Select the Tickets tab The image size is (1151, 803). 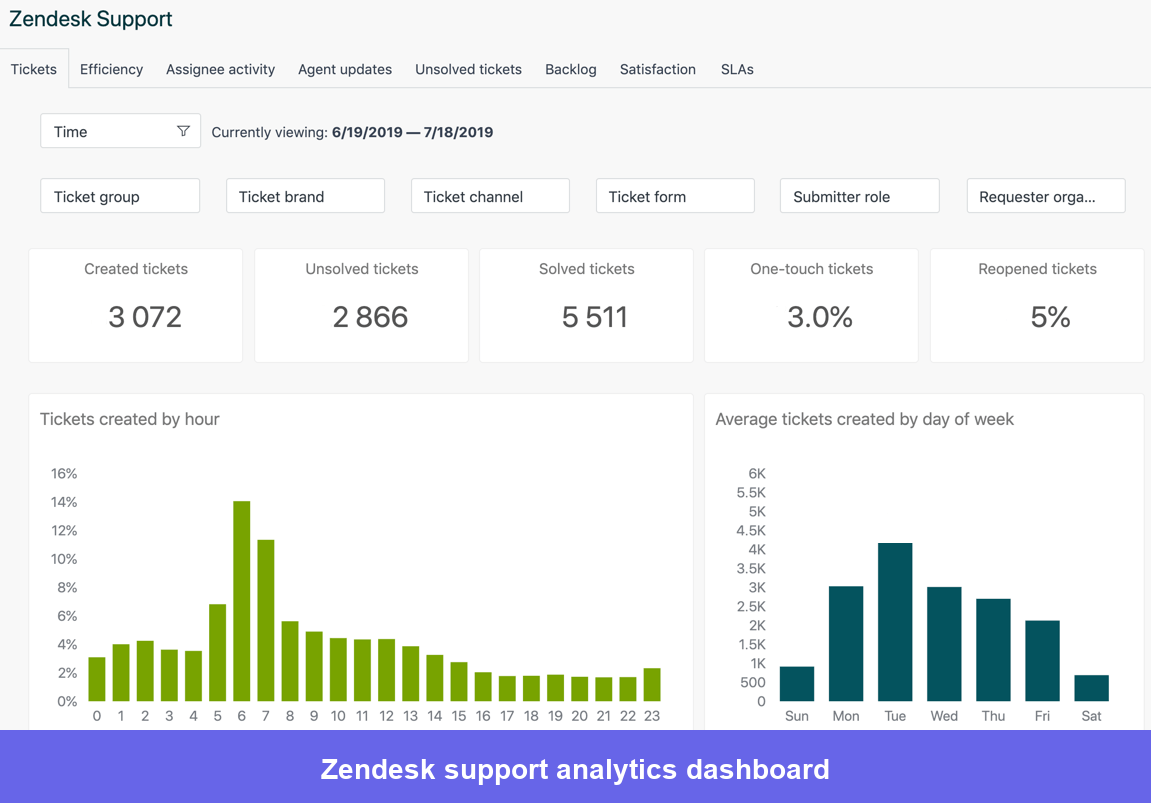pyautogui.click(x=34, y=69)
